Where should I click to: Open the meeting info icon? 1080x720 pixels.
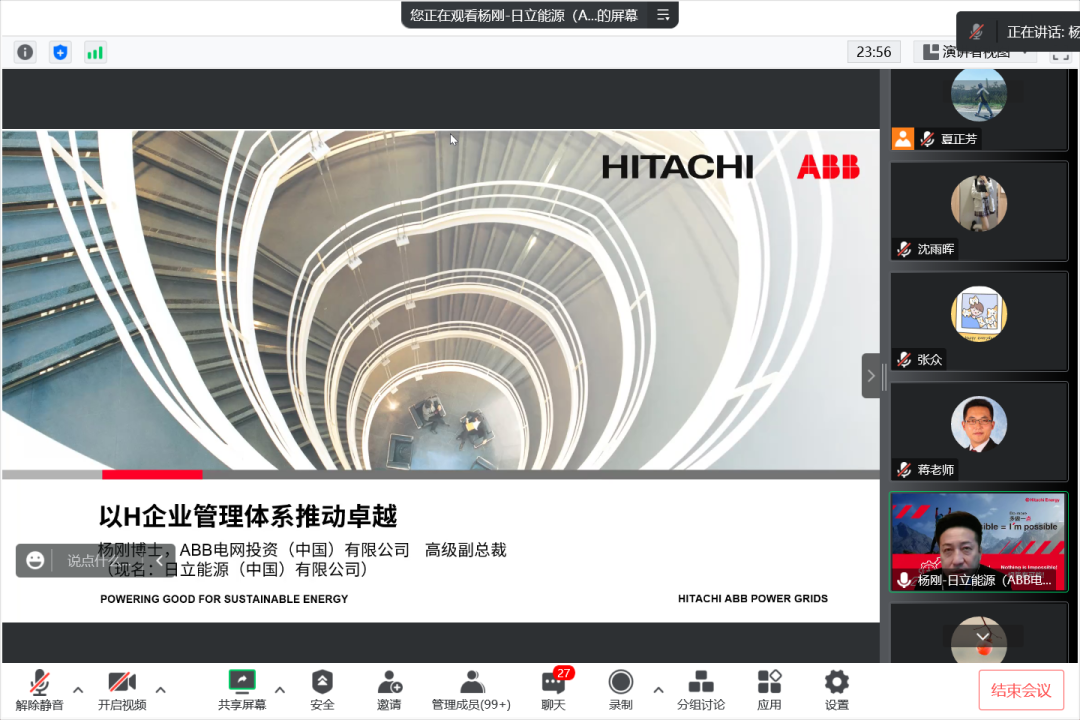(x=25, y=52)
